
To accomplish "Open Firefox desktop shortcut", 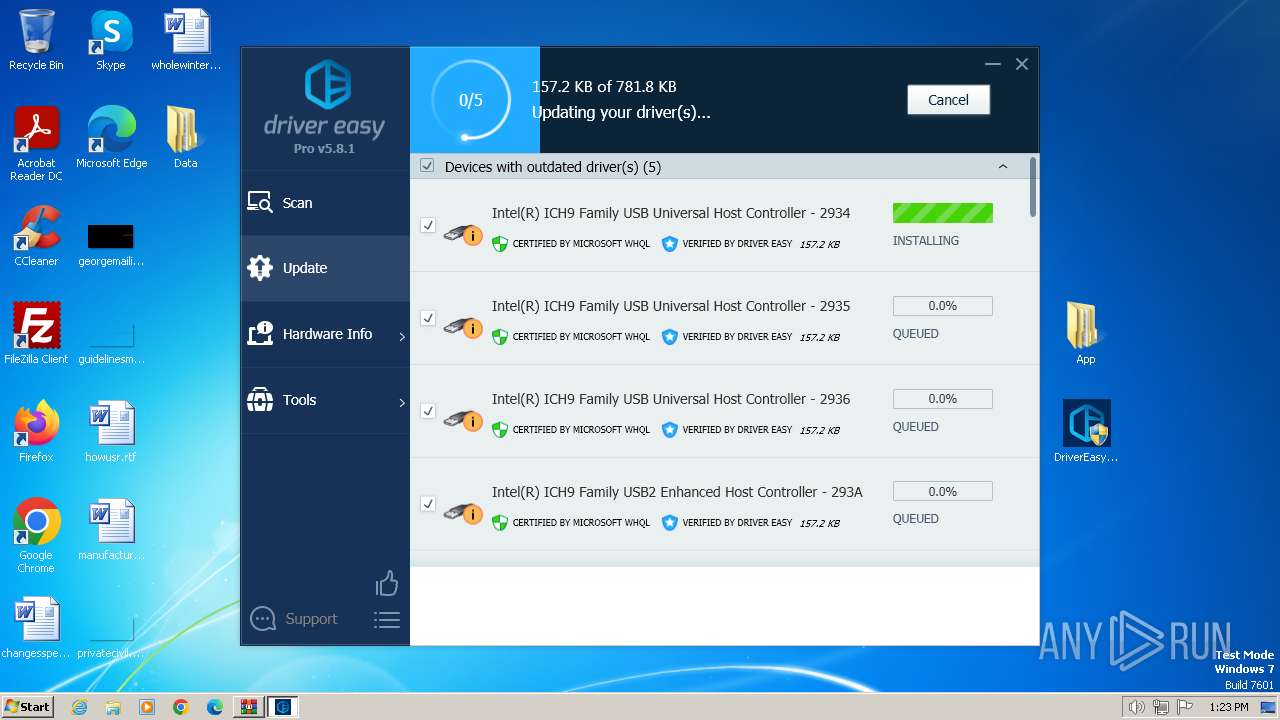I will (36, 432).
